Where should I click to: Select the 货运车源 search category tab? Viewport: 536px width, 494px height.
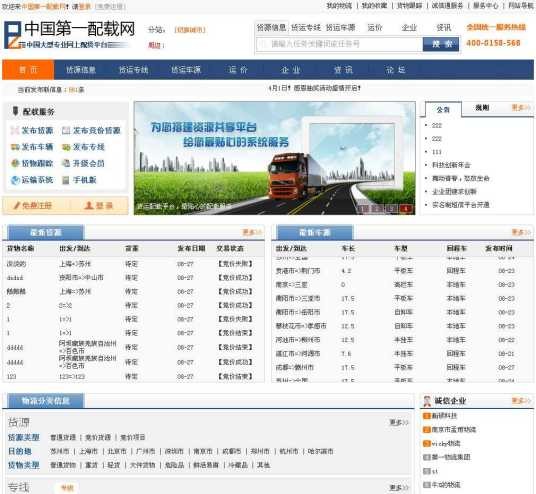[341, 27]
